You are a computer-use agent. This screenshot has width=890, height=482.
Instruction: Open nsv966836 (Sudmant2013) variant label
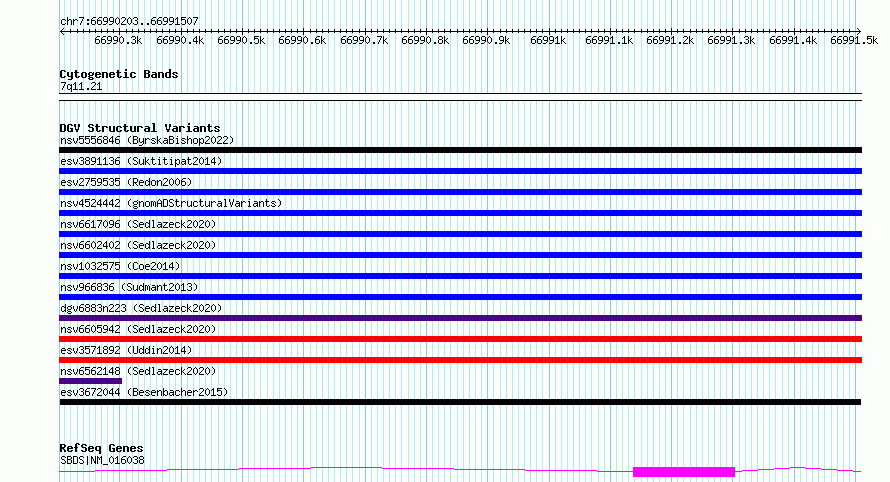[129, 287]
